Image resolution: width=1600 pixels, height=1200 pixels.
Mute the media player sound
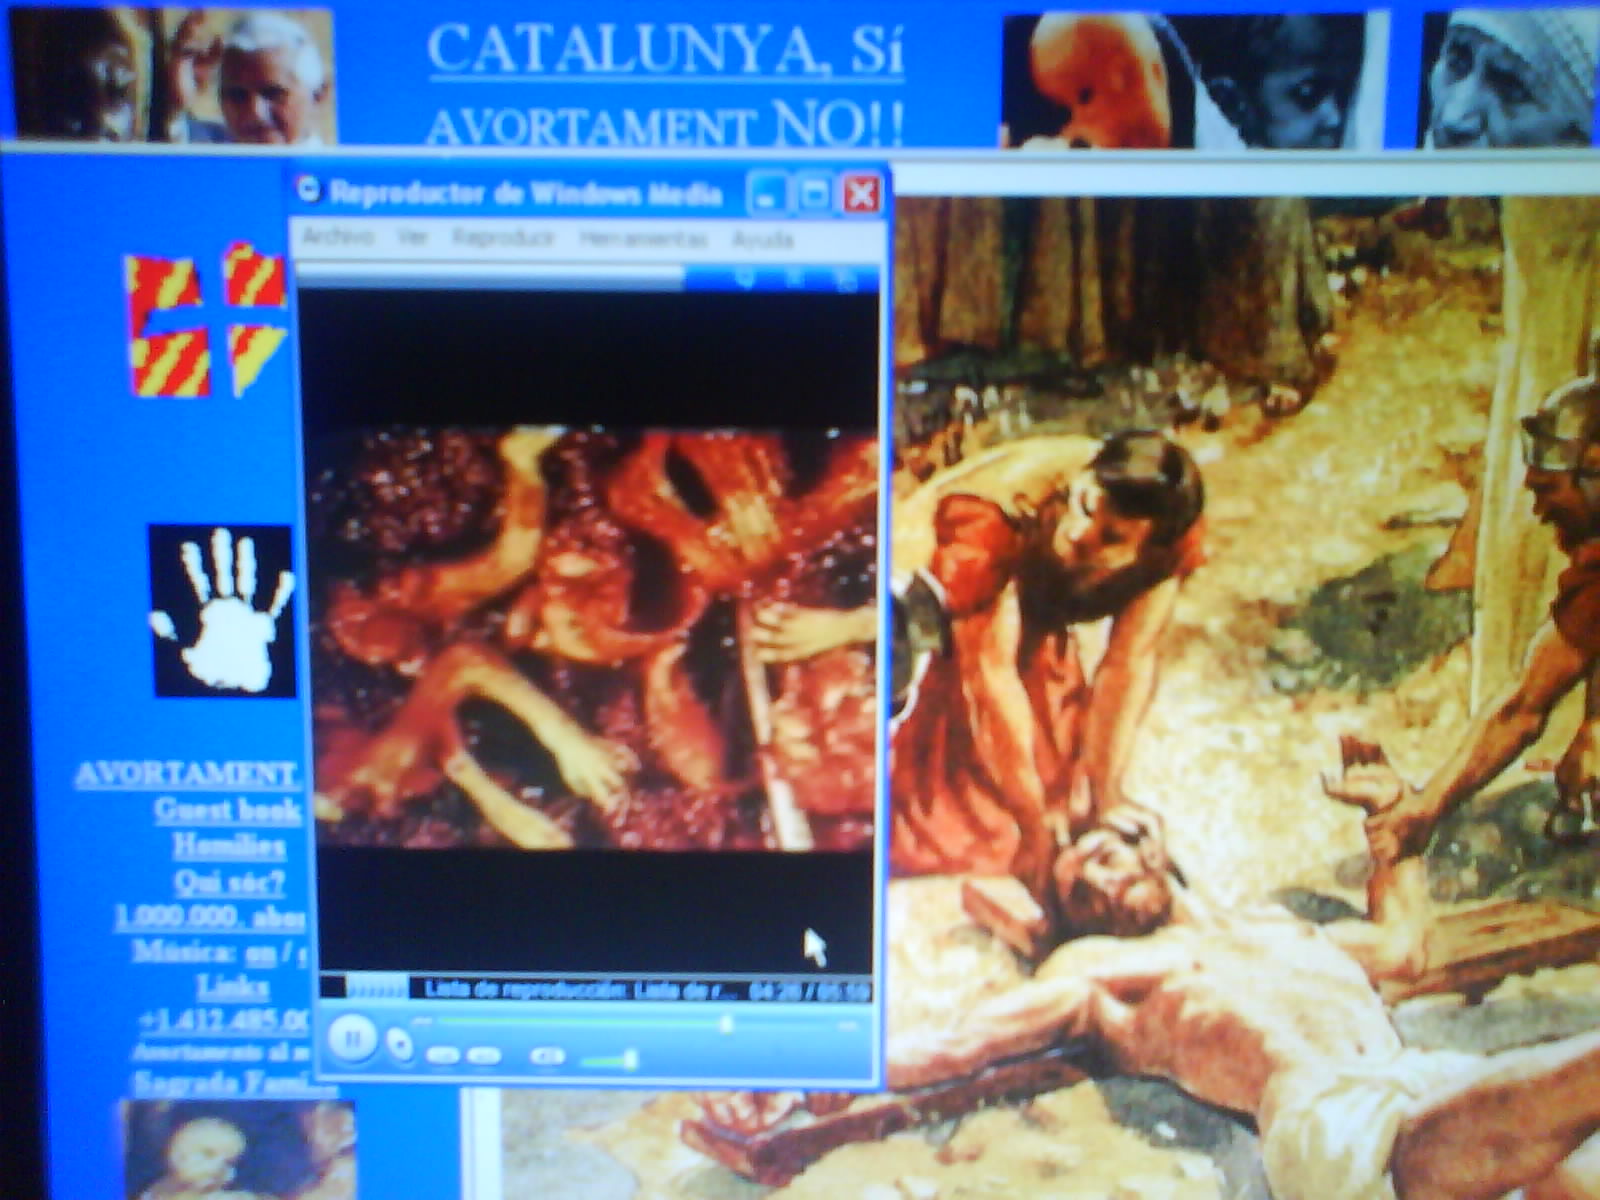pyautogui.click(x=546, y=1056)
